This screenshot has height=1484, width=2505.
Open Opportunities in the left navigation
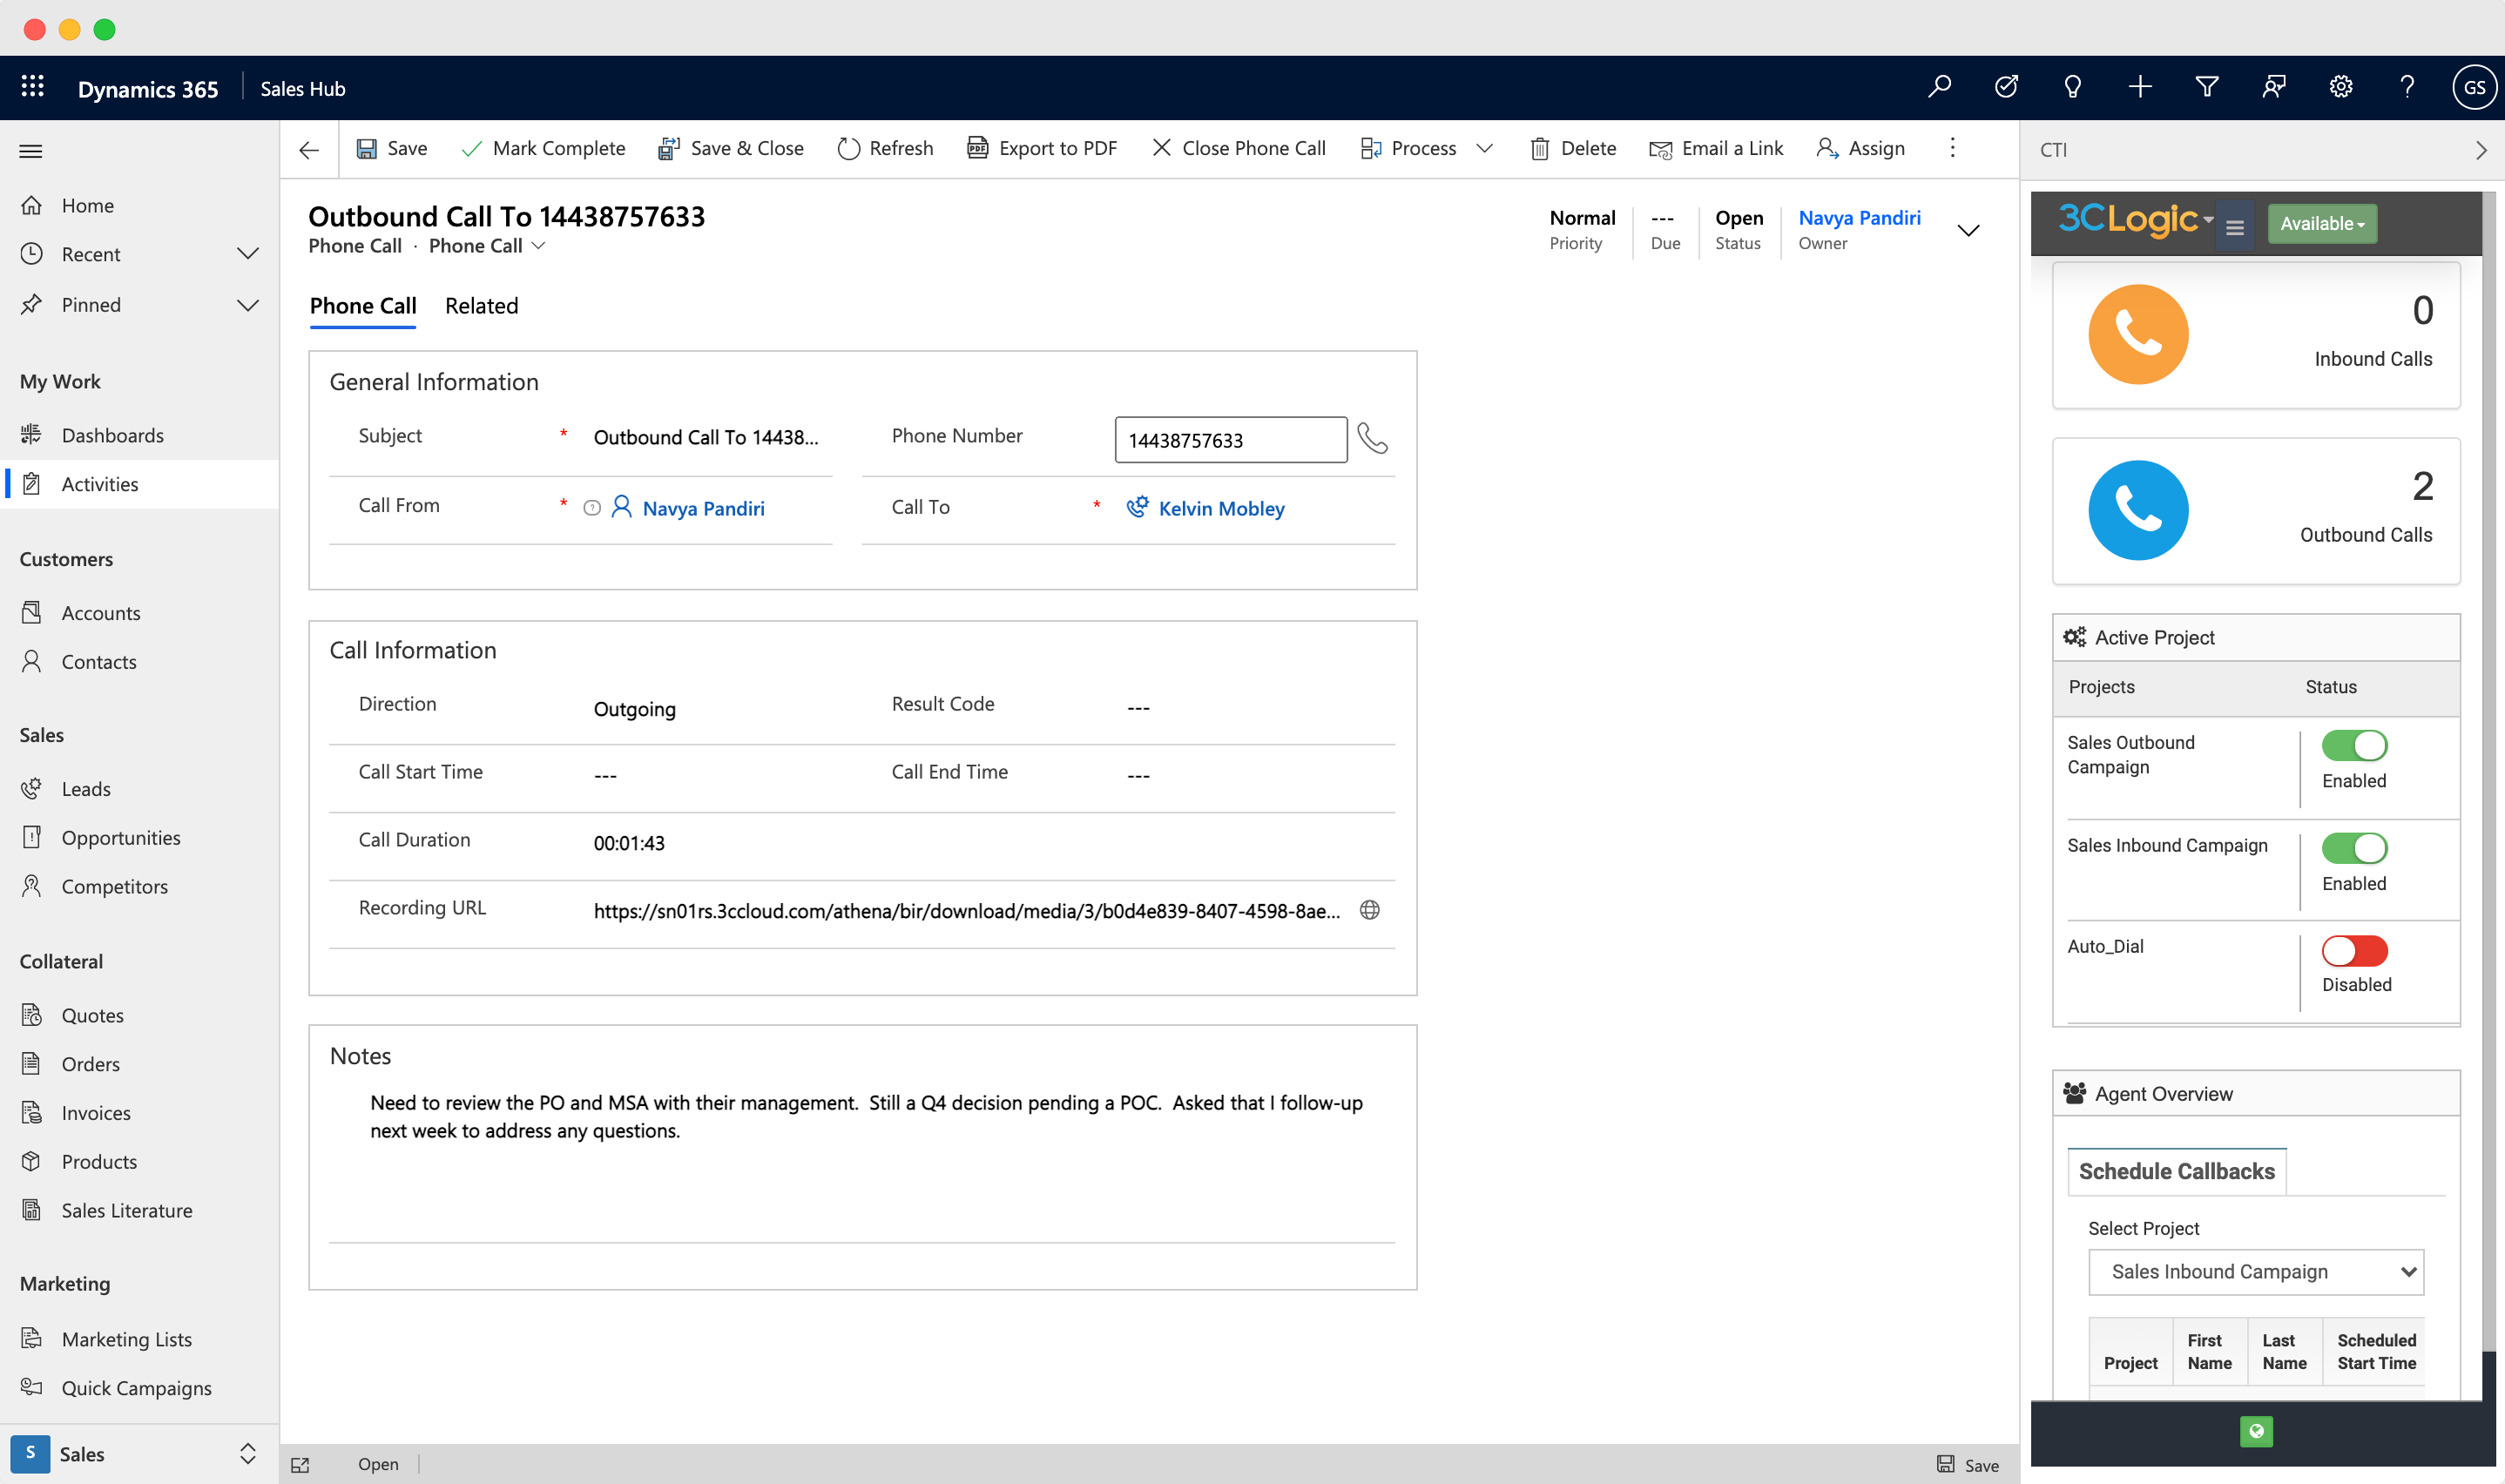click(121, 837)
